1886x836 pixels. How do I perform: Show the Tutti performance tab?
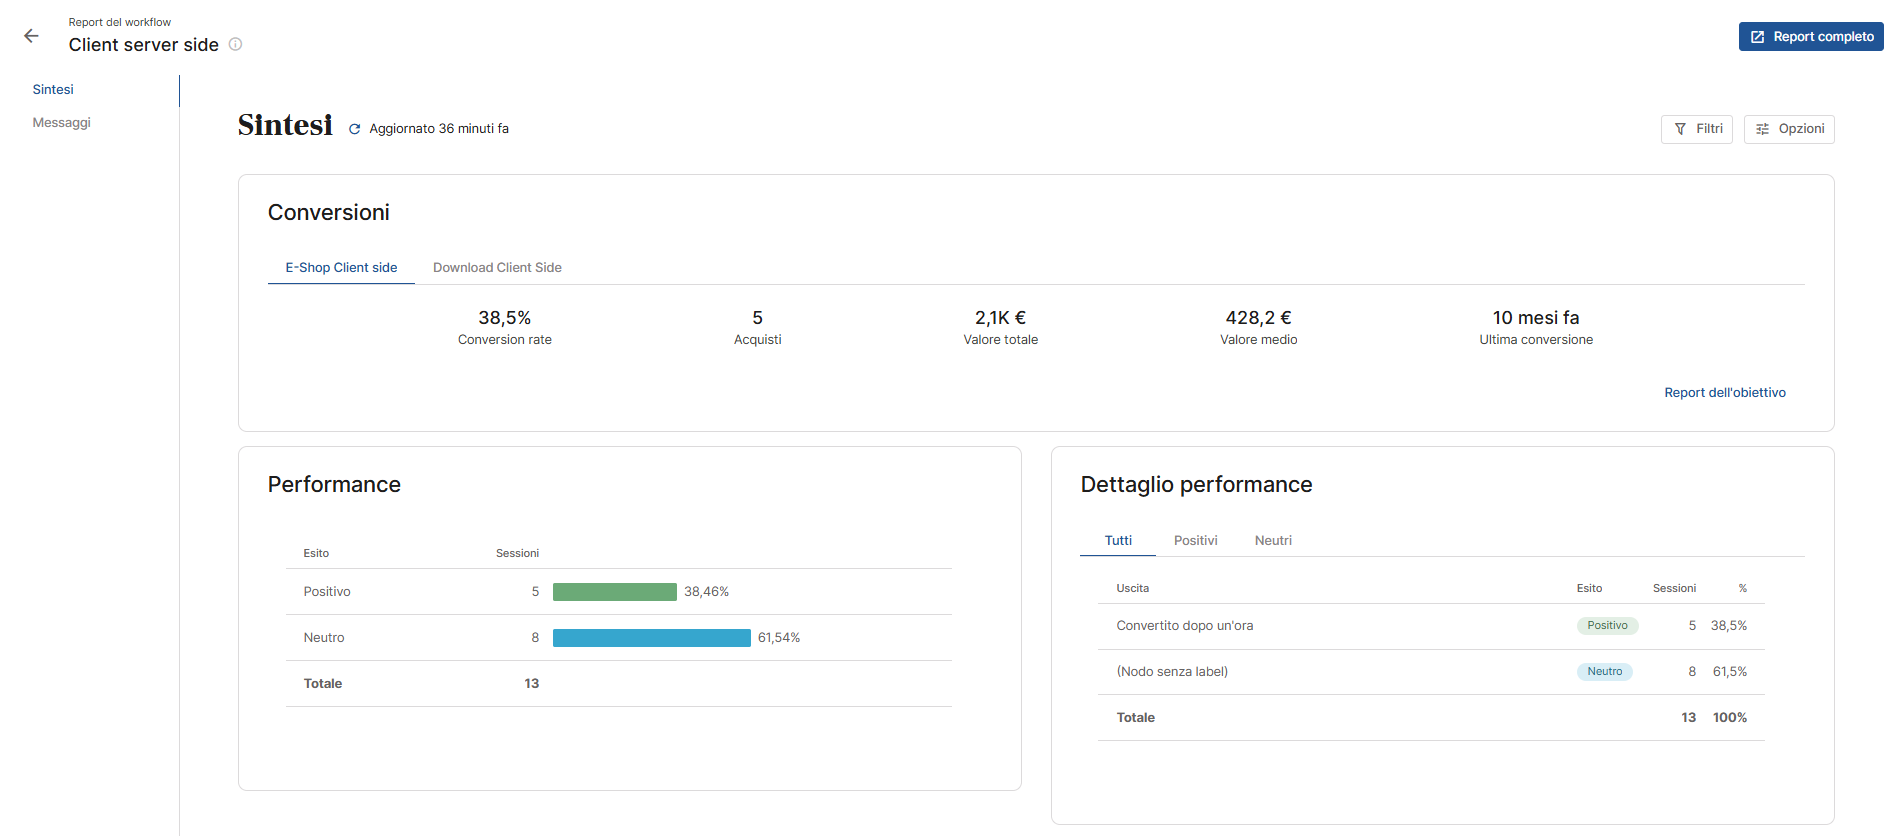pos(1118,541)
